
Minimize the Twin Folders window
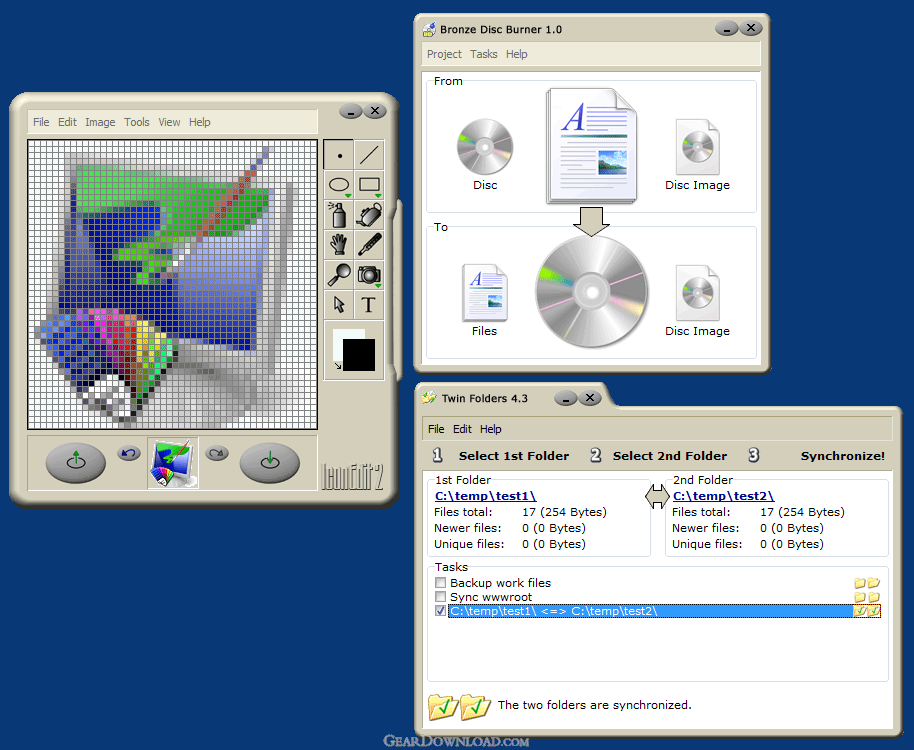coord(565,399)
